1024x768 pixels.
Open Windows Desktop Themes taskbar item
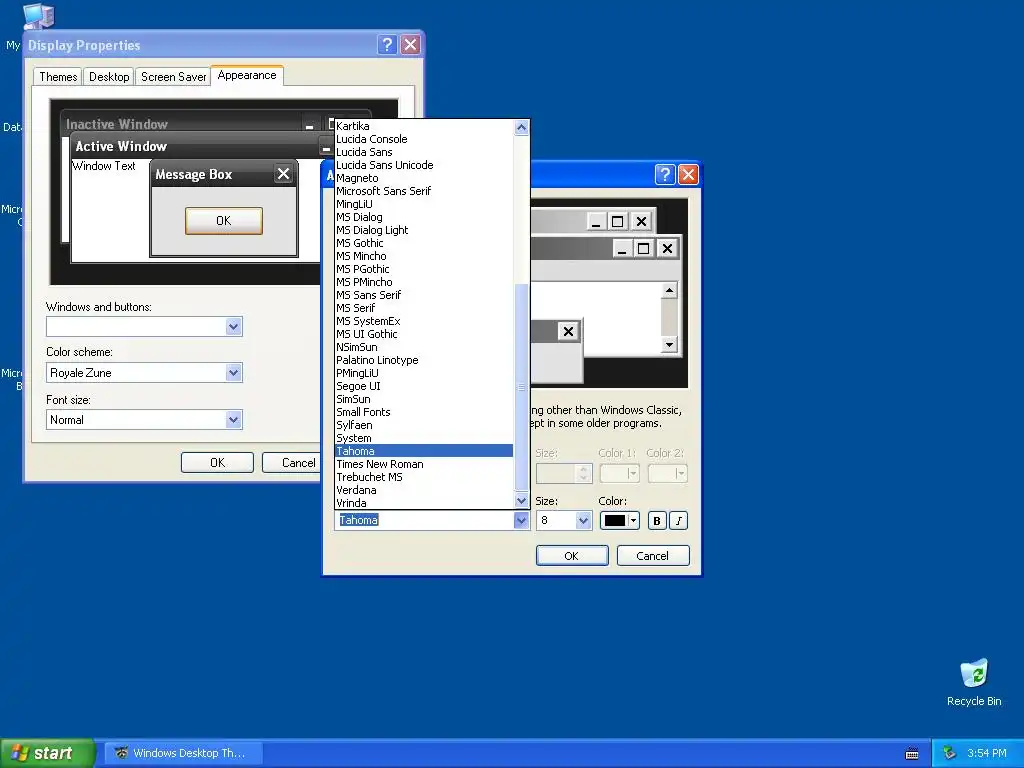point(183,753)
